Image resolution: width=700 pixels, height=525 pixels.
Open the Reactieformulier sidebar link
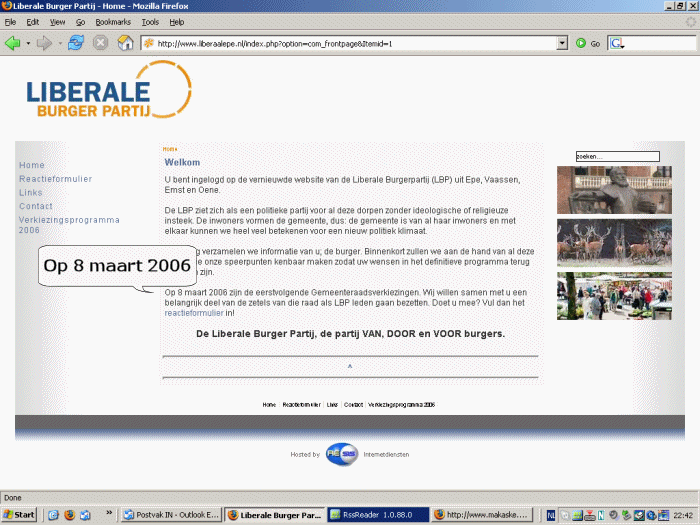(x=55, y=179)
